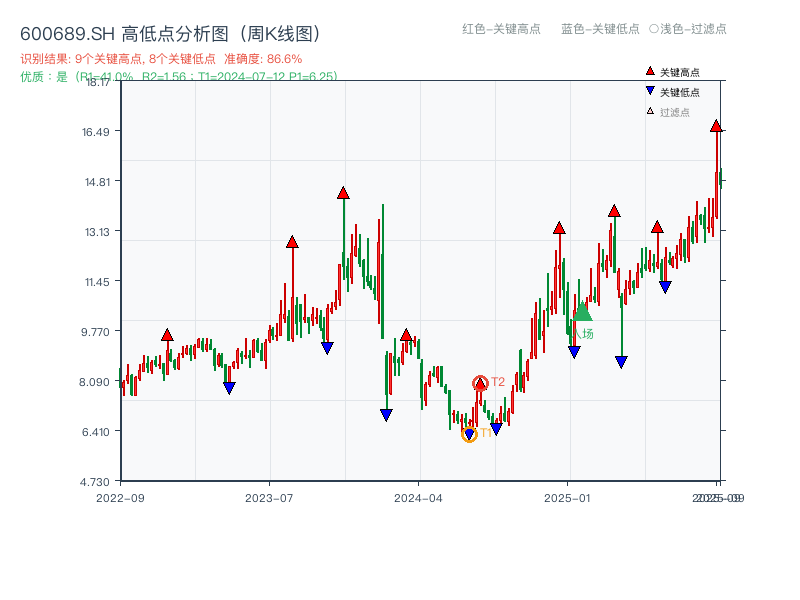Click the red key-high marker above the 2023-07 area
The height and width of the screenshot is (600, 800).
pyautogui.click(x=292, y=240)
